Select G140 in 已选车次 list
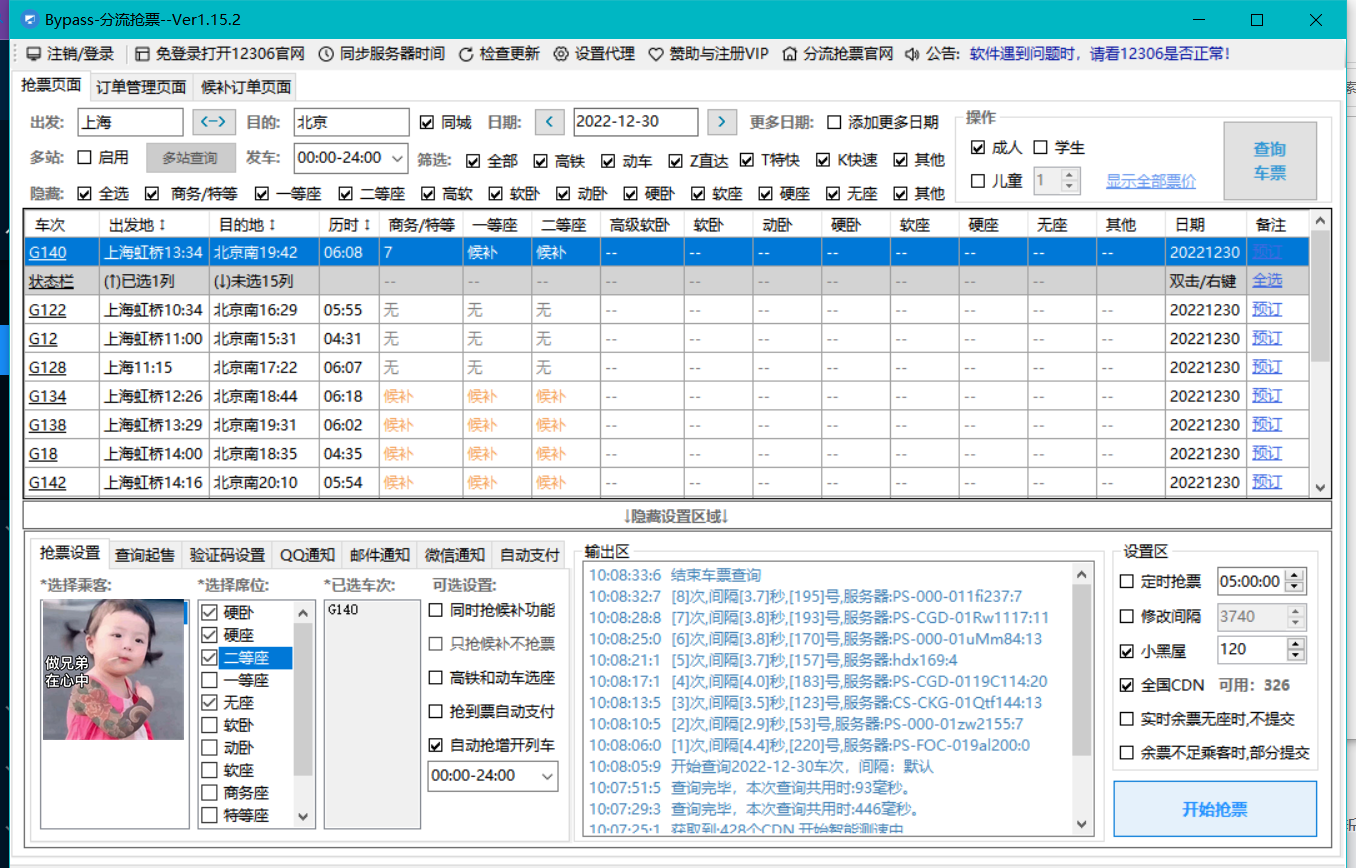This screenshot has width=1356, height=868. click(x=344, y=610)
